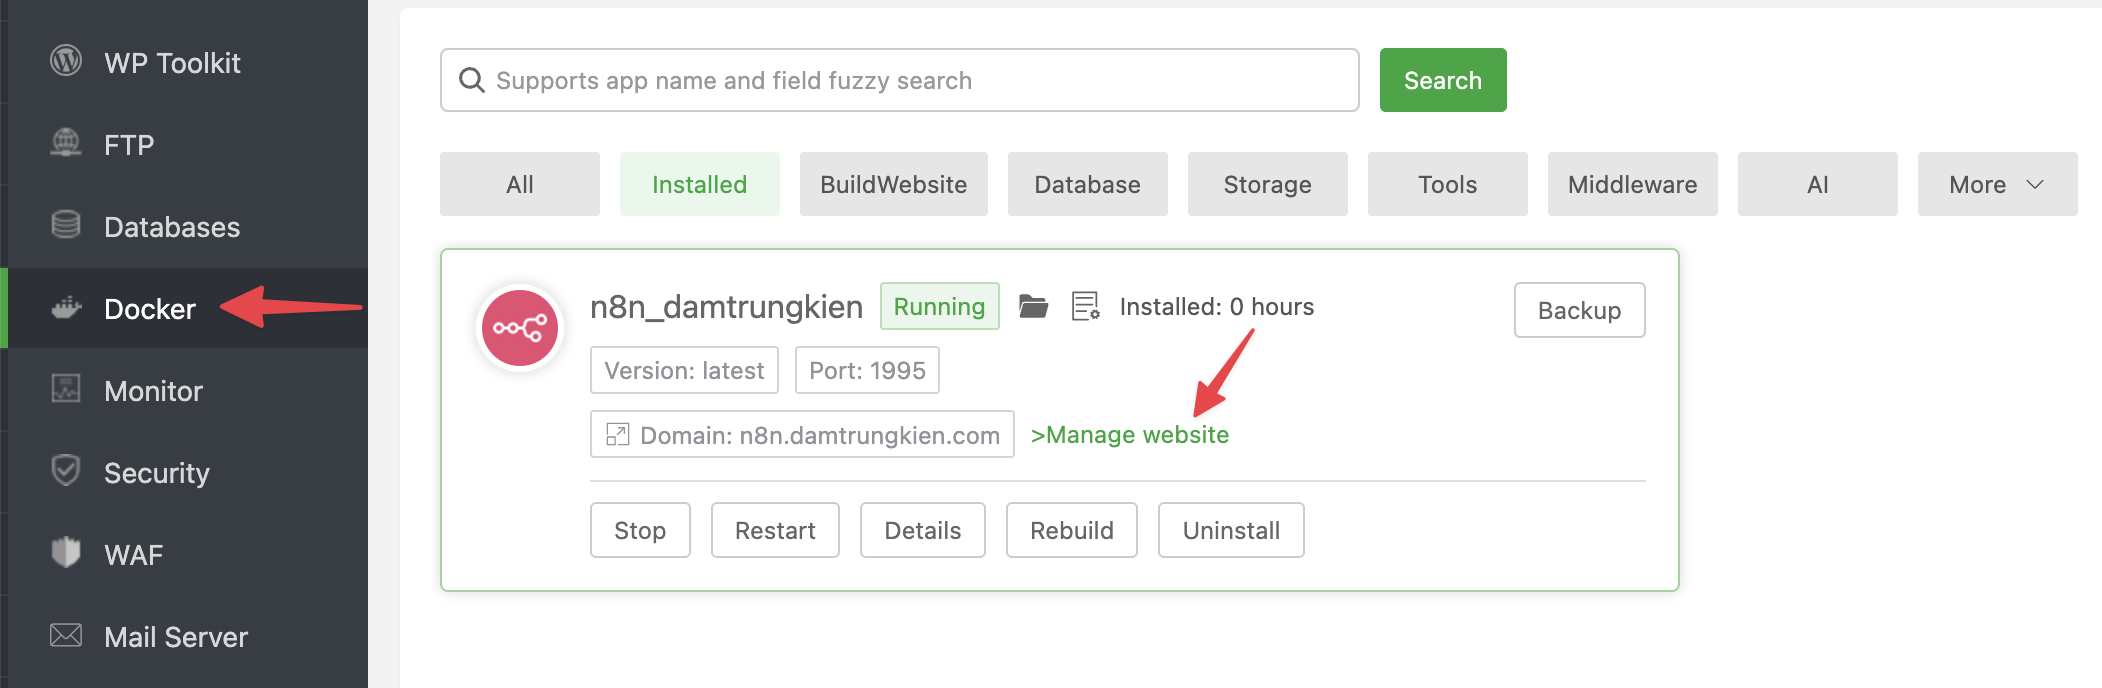Open the WAF menu label
The height and width of the screenshot is (688, 2102).
(133, 555)
